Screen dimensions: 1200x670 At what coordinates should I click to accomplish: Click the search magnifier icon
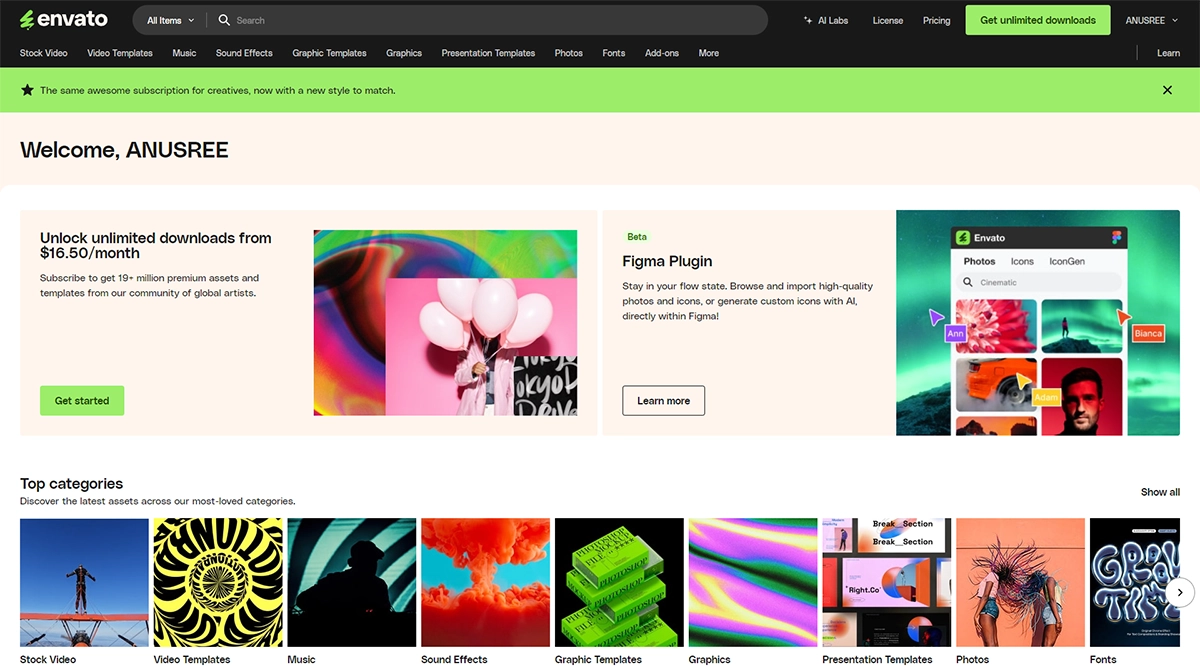click(x=225, y=20)
